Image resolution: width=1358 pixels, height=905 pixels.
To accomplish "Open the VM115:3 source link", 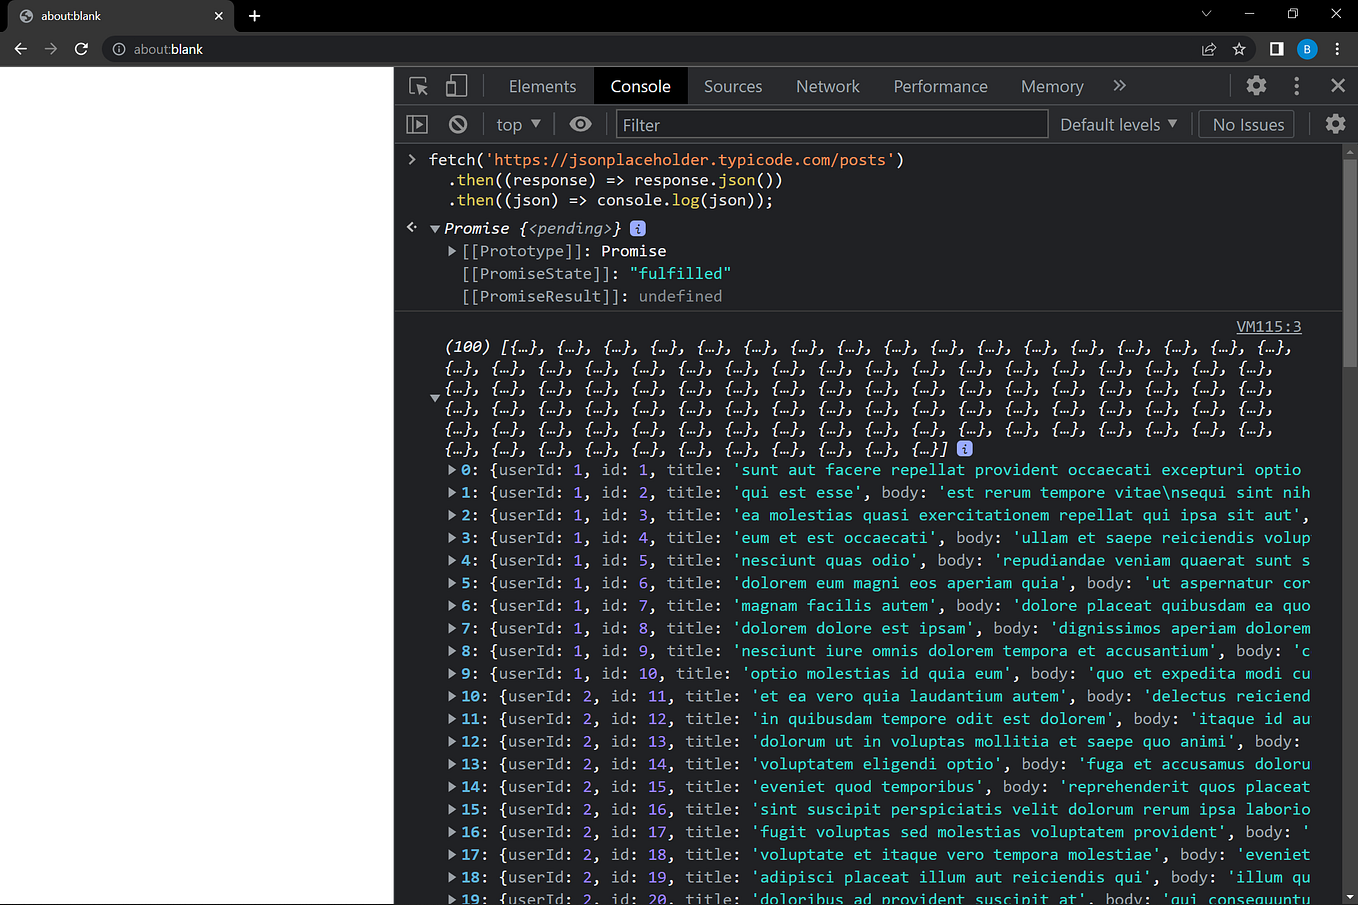I will tap(1268, 326).
